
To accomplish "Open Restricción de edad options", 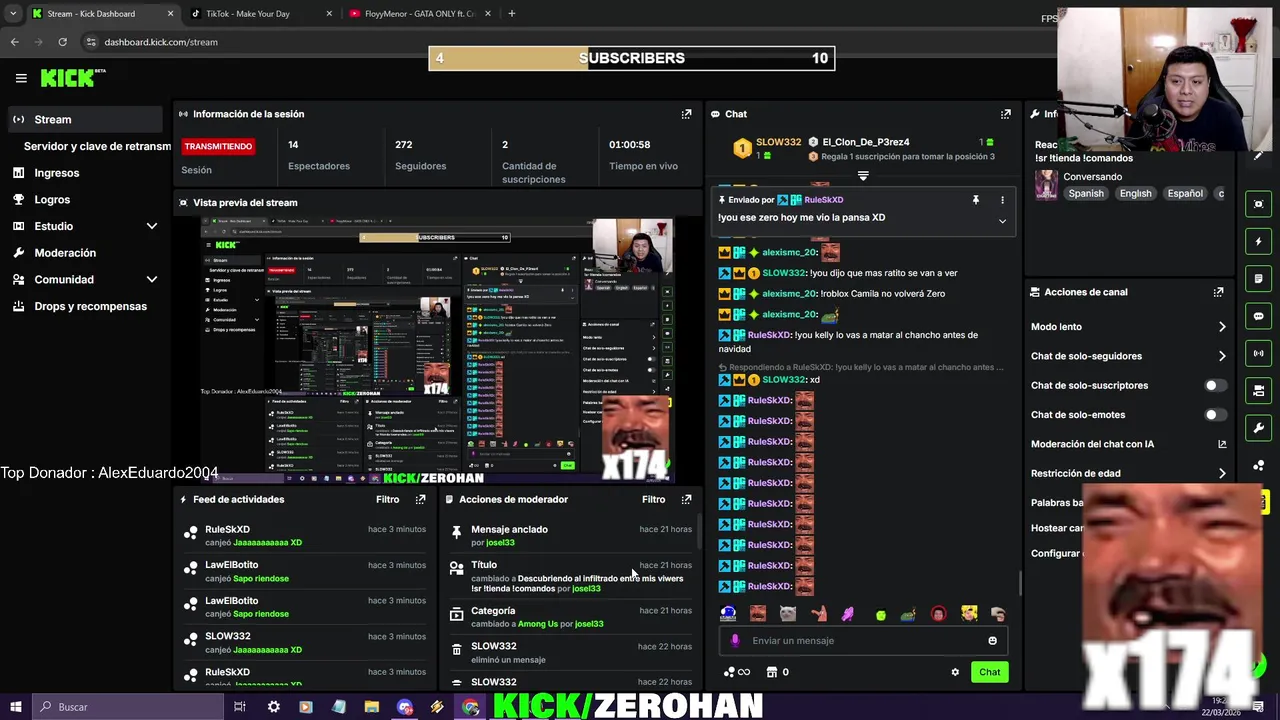I will click(1222, 473).
